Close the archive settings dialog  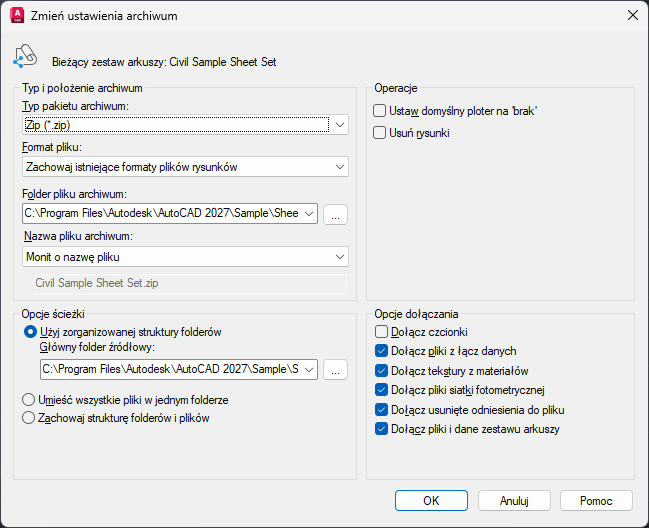632,15
